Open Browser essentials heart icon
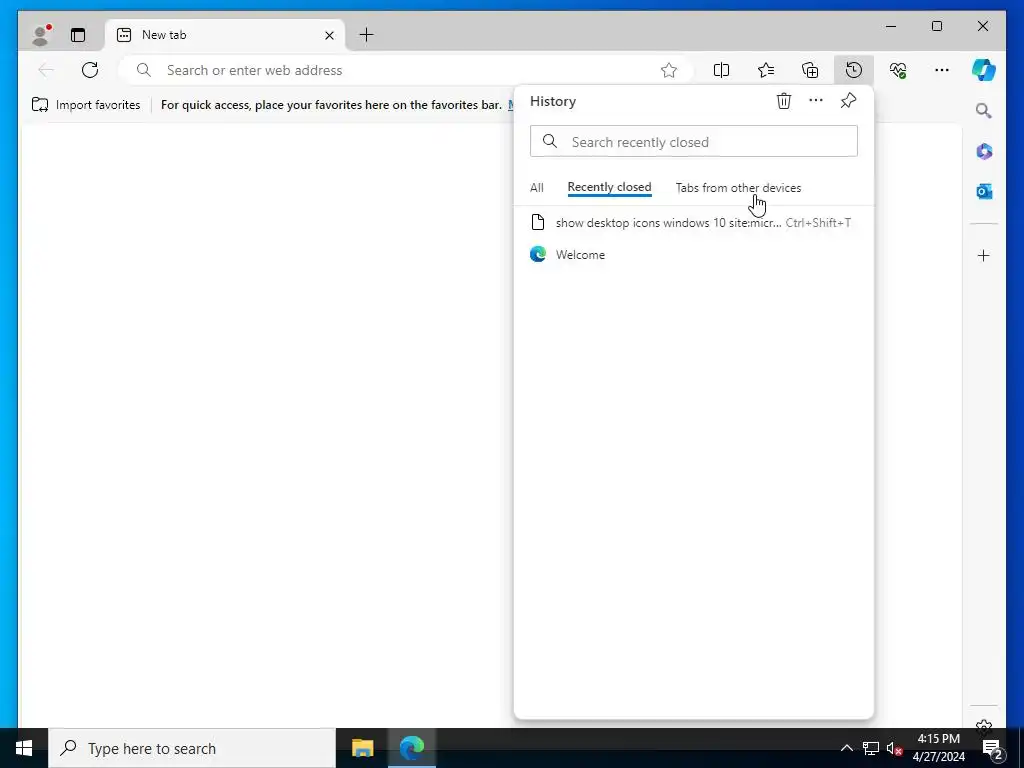The width and height of the screenshot is (1024, 768). [x=898, y=70]
